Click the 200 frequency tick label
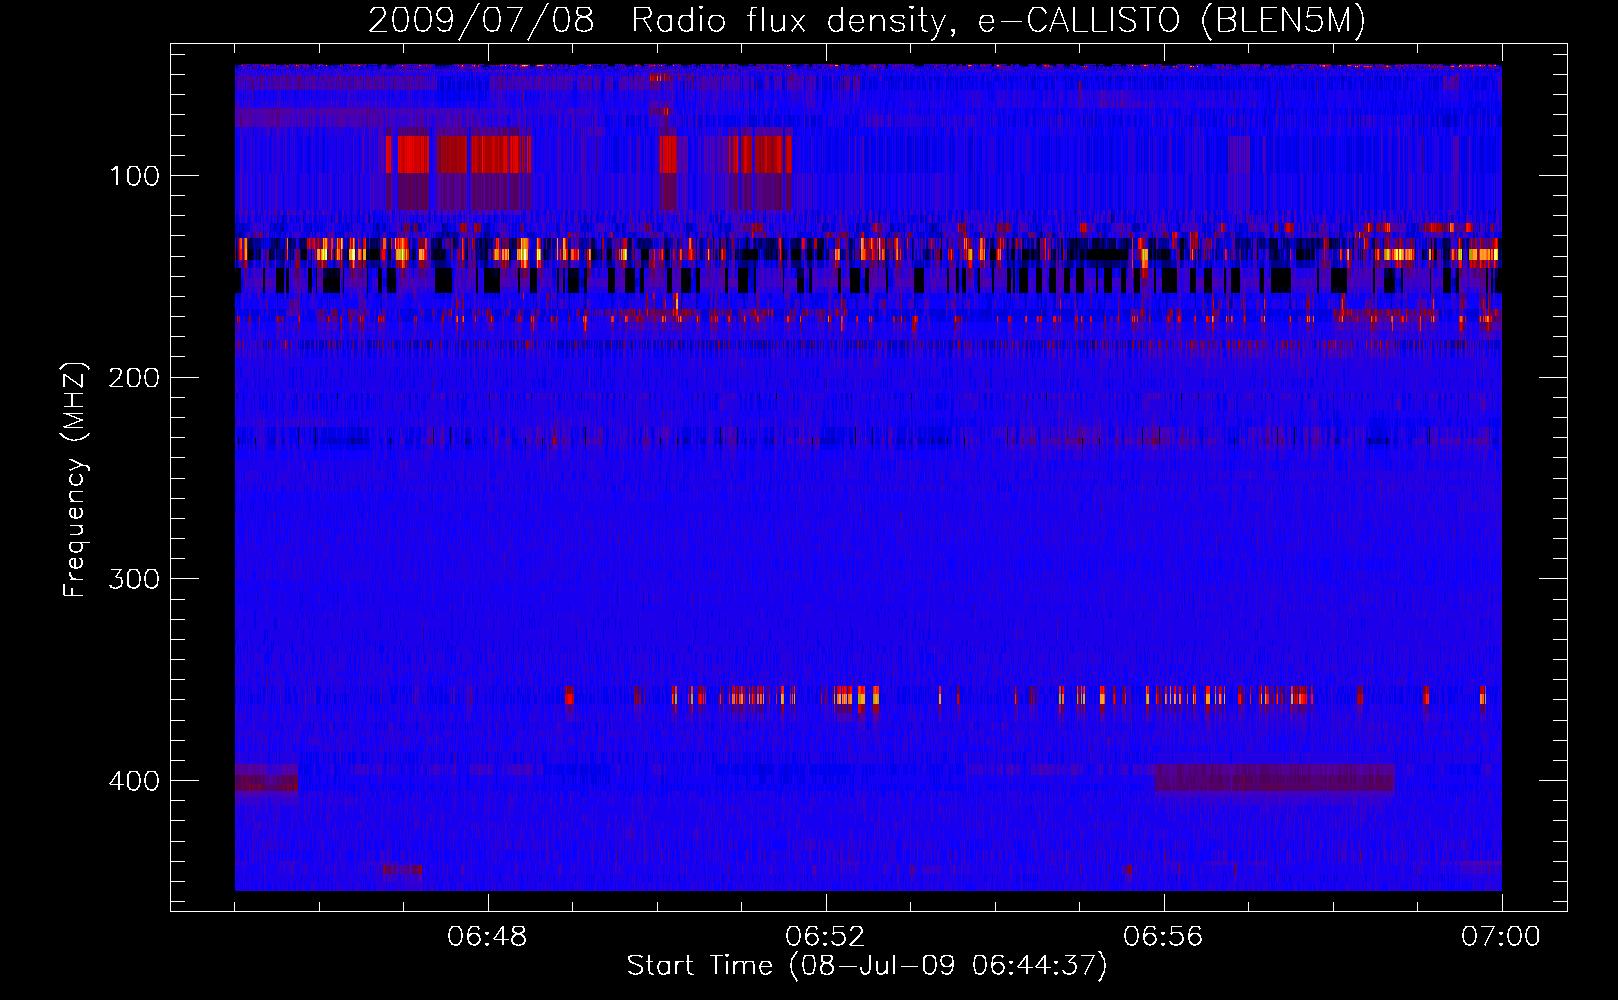This screenshot has width=1618, height=1000. [134, 378]
